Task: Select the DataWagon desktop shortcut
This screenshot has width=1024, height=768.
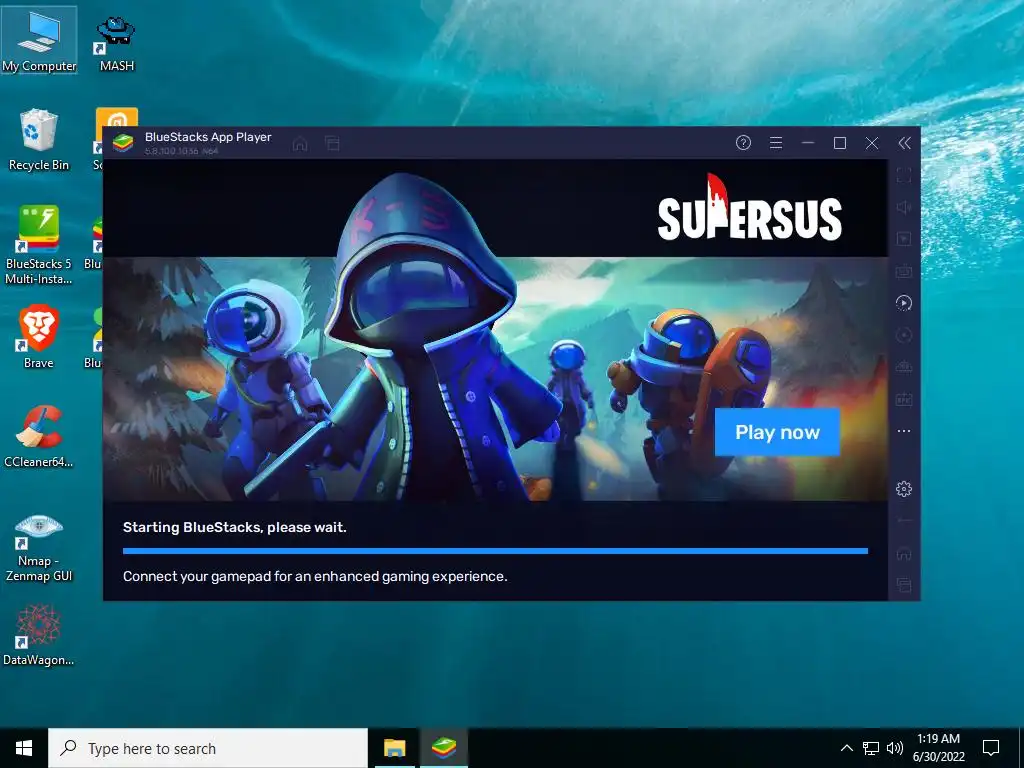Action: (39, 635)
